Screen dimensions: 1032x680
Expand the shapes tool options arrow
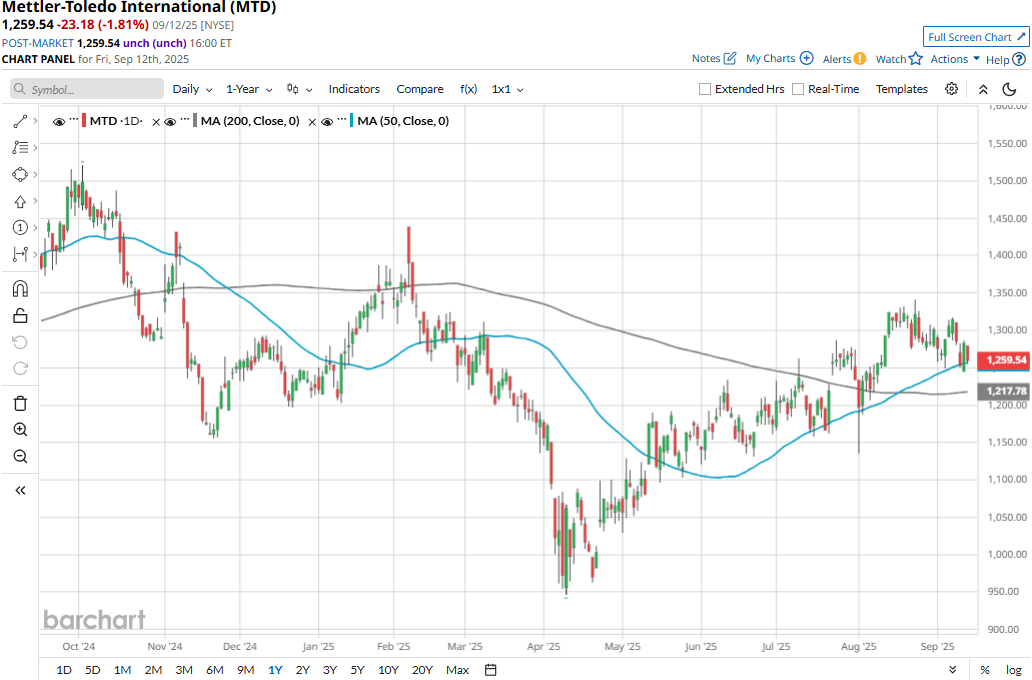pyautogui.click(x=35, y=174)
